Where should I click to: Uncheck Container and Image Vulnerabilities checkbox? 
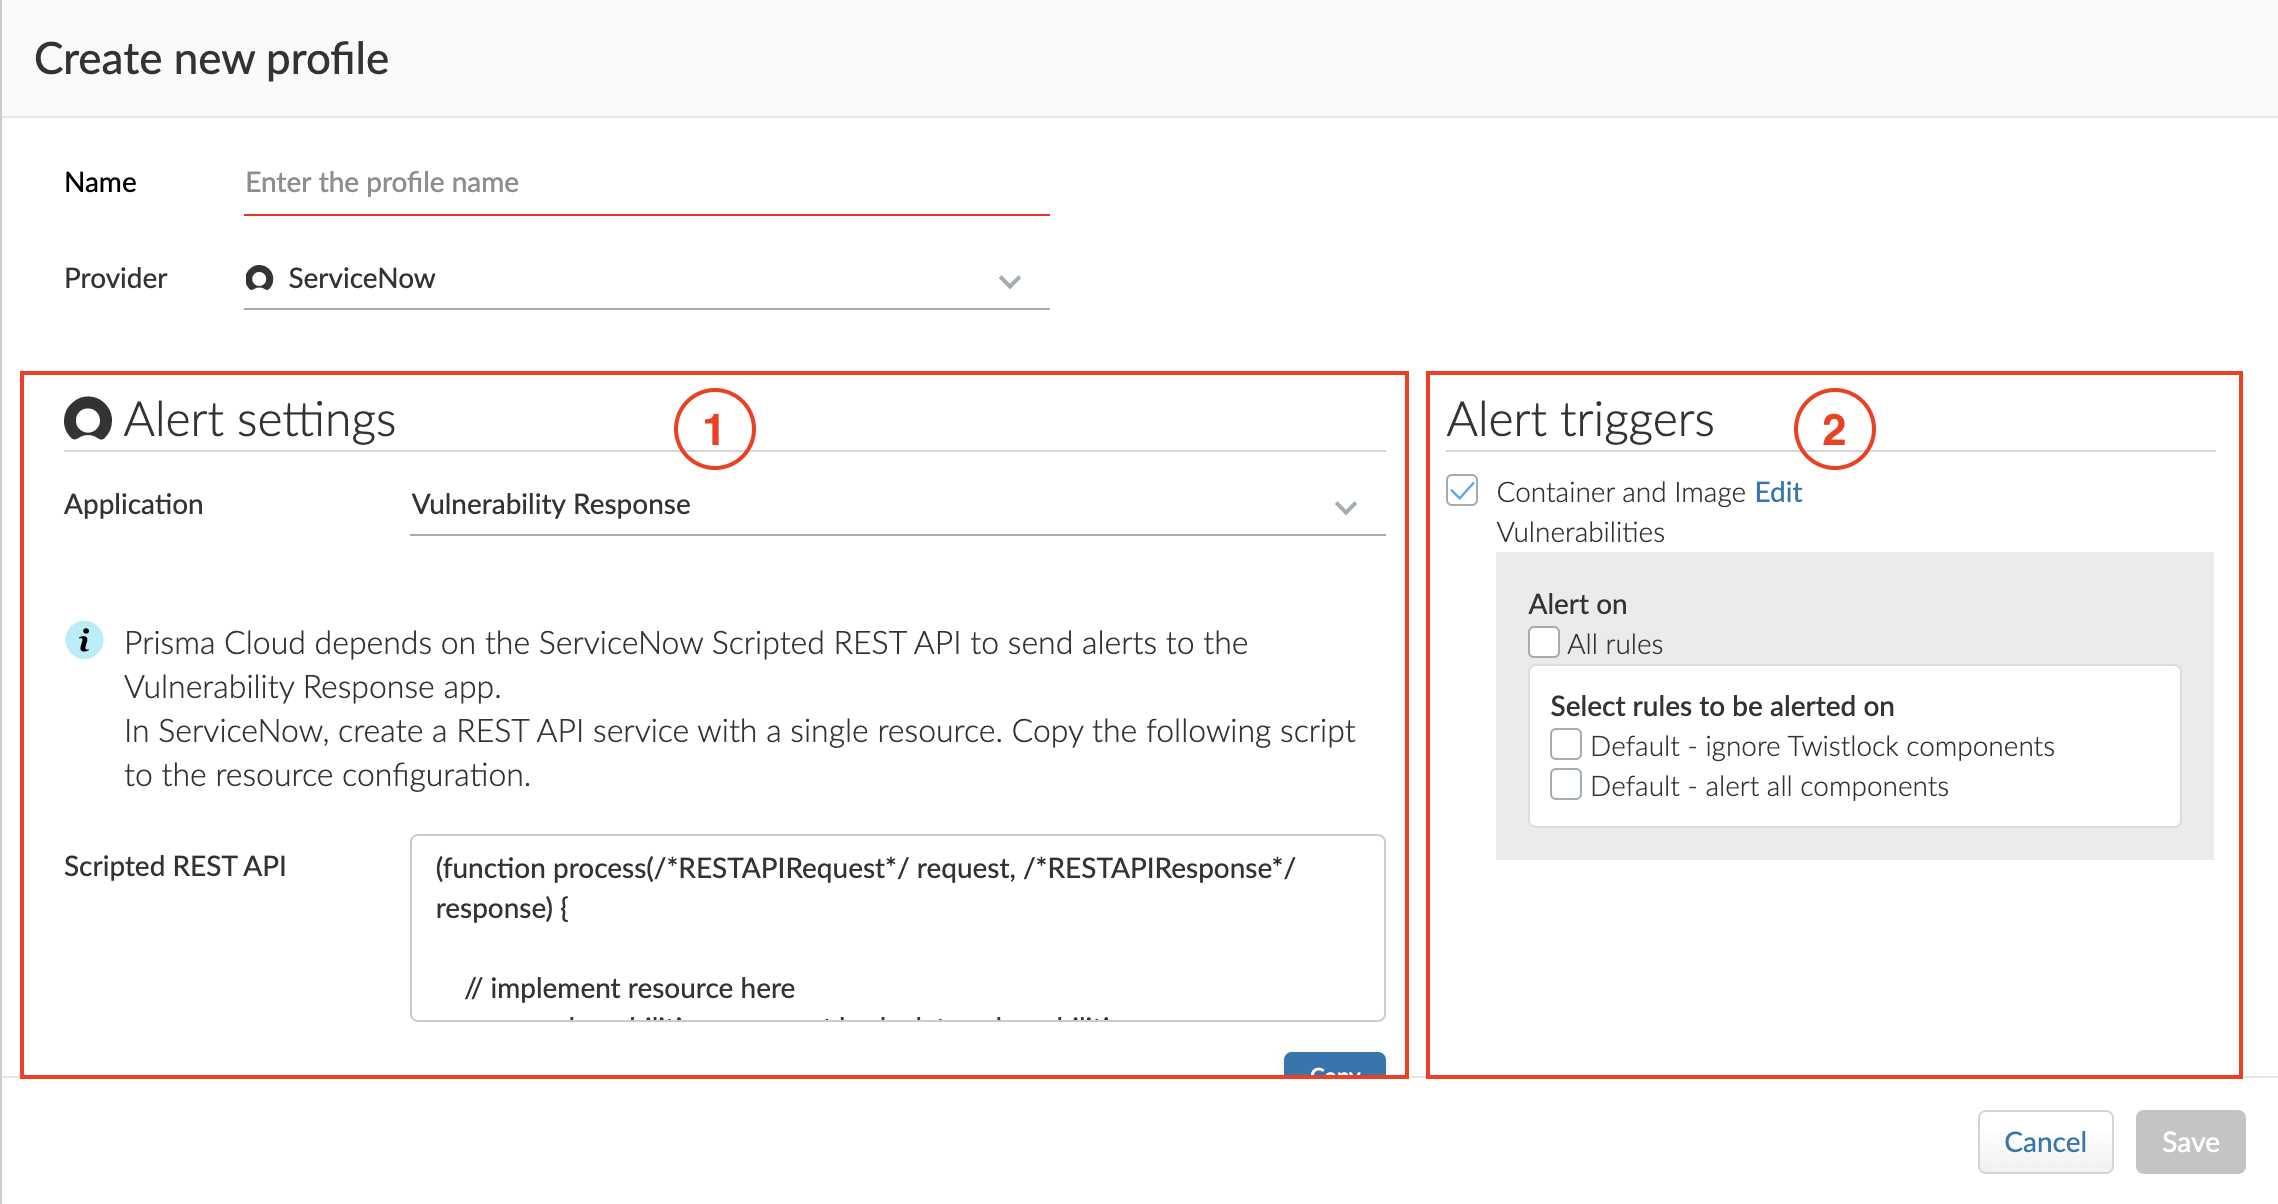[1462, 491]
